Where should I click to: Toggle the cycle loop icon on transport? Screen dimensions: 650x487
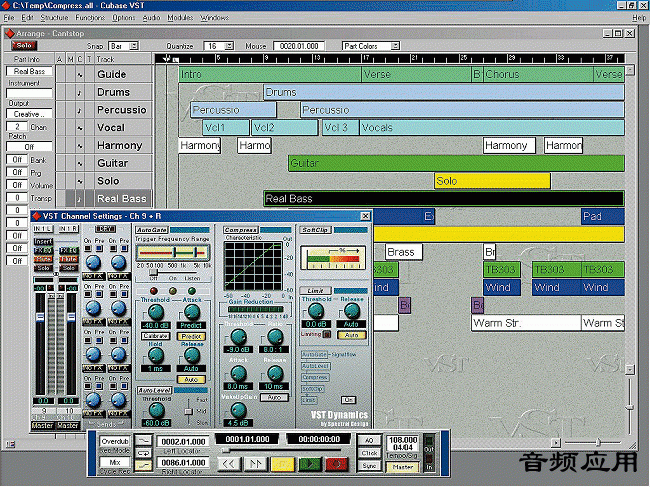click(143, 453)
